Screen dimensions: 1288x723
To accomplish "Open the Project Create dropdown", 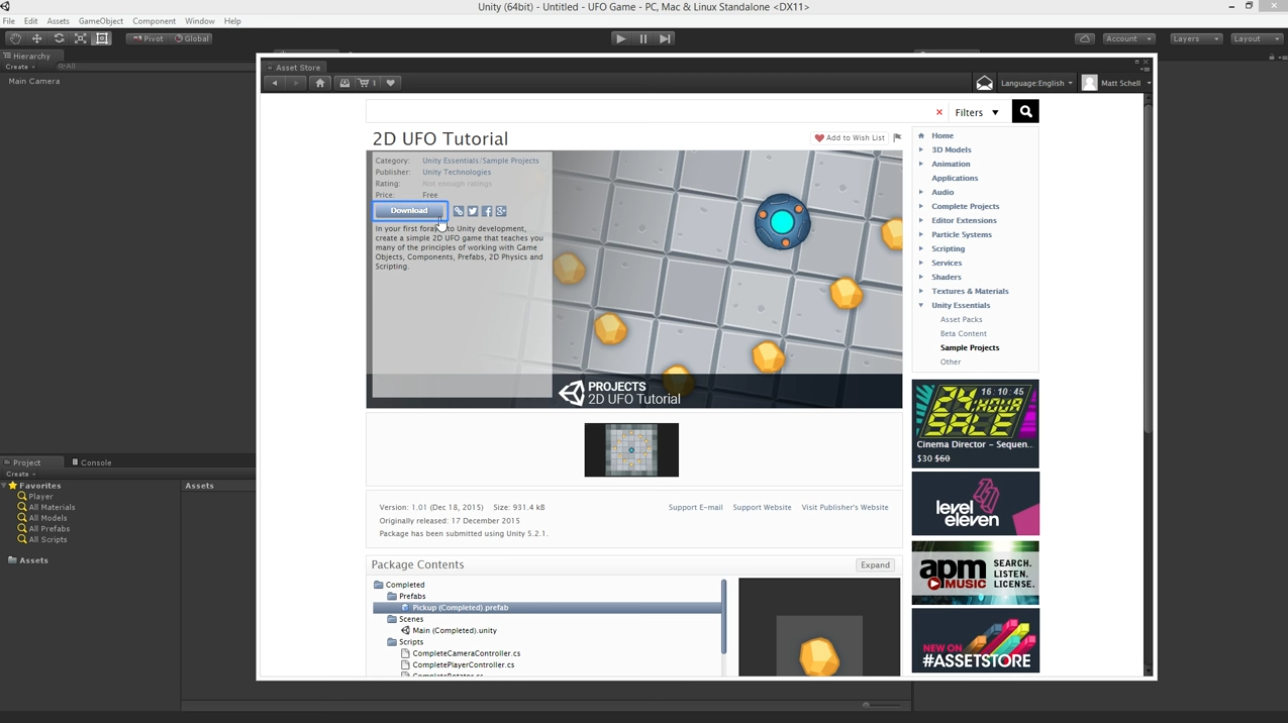I will pos(20,474).
